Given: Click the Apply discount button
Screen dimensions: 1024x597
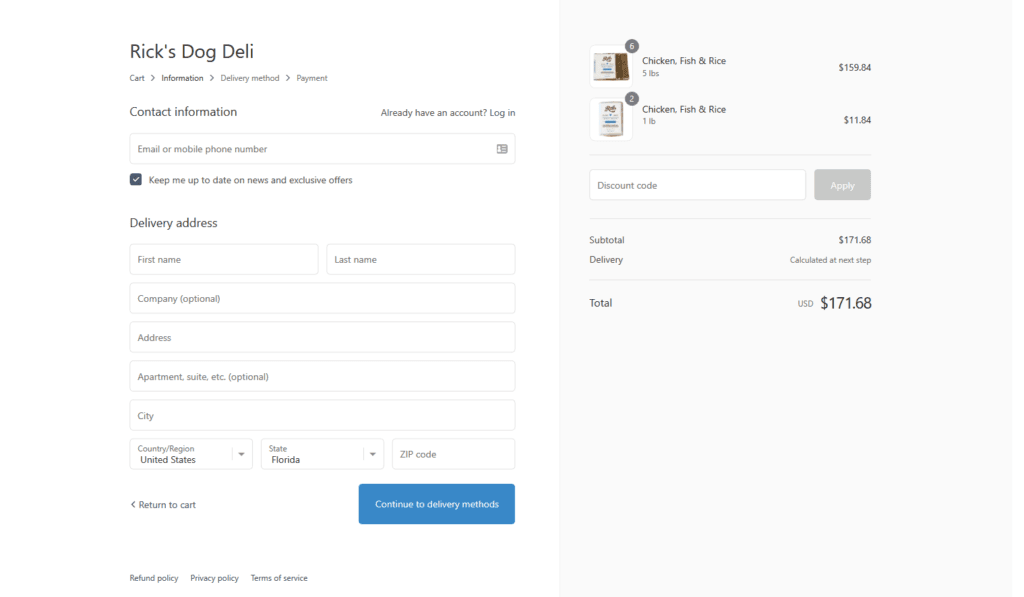Looking at the screenshot, I should coord(842,185).
